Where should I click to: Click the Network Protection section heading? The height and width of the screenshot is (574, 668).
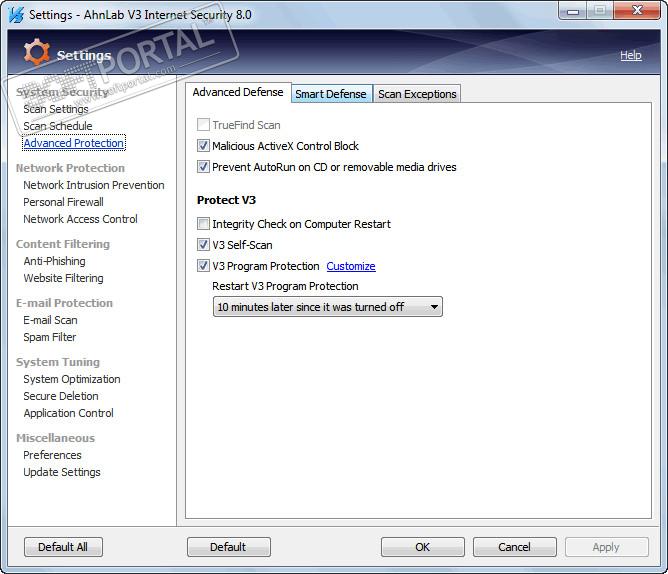click(70, 168)
